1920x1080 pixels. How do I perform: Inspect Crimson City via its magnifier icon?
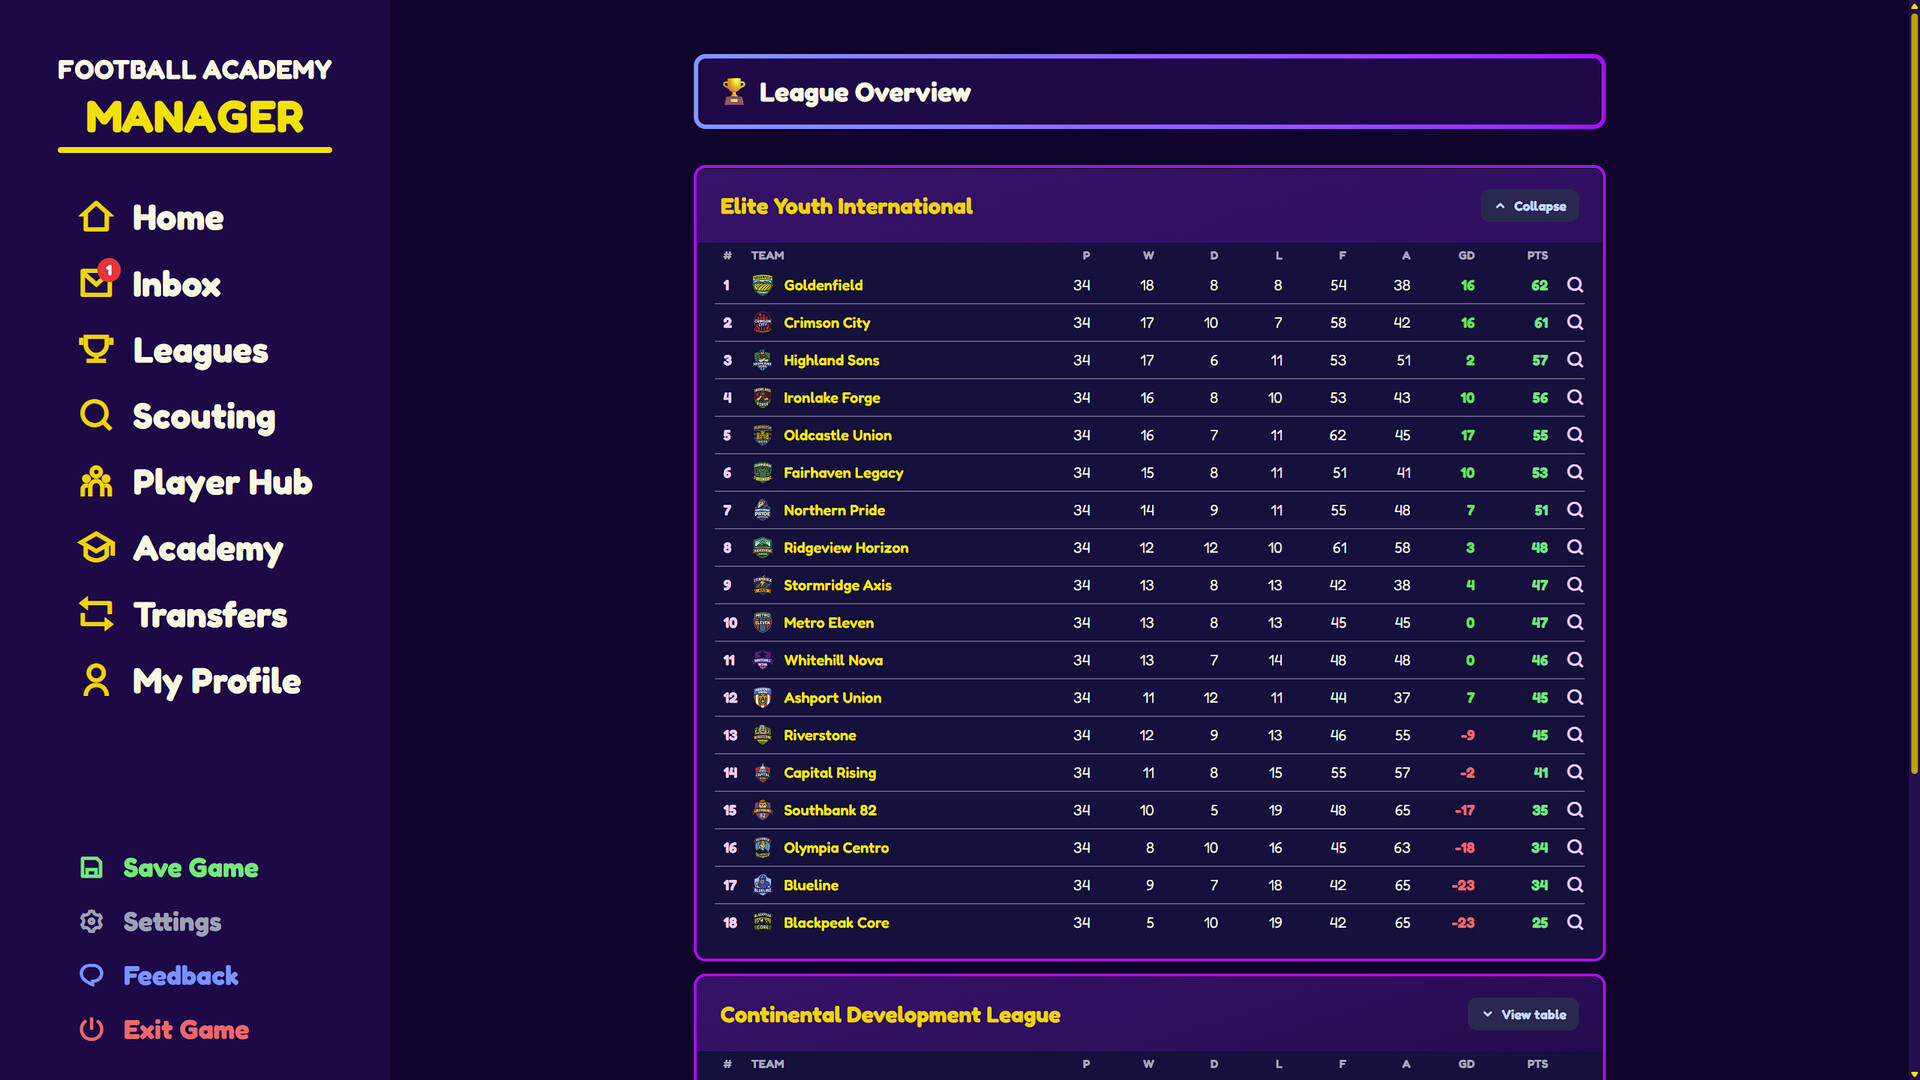tap(1575, 323)
